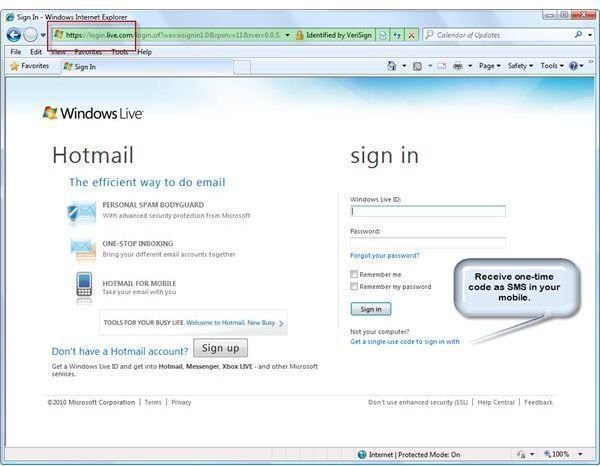Stop loading with the red X icon
This screenshot has width=600, height=466.
(x=411, y=35)
